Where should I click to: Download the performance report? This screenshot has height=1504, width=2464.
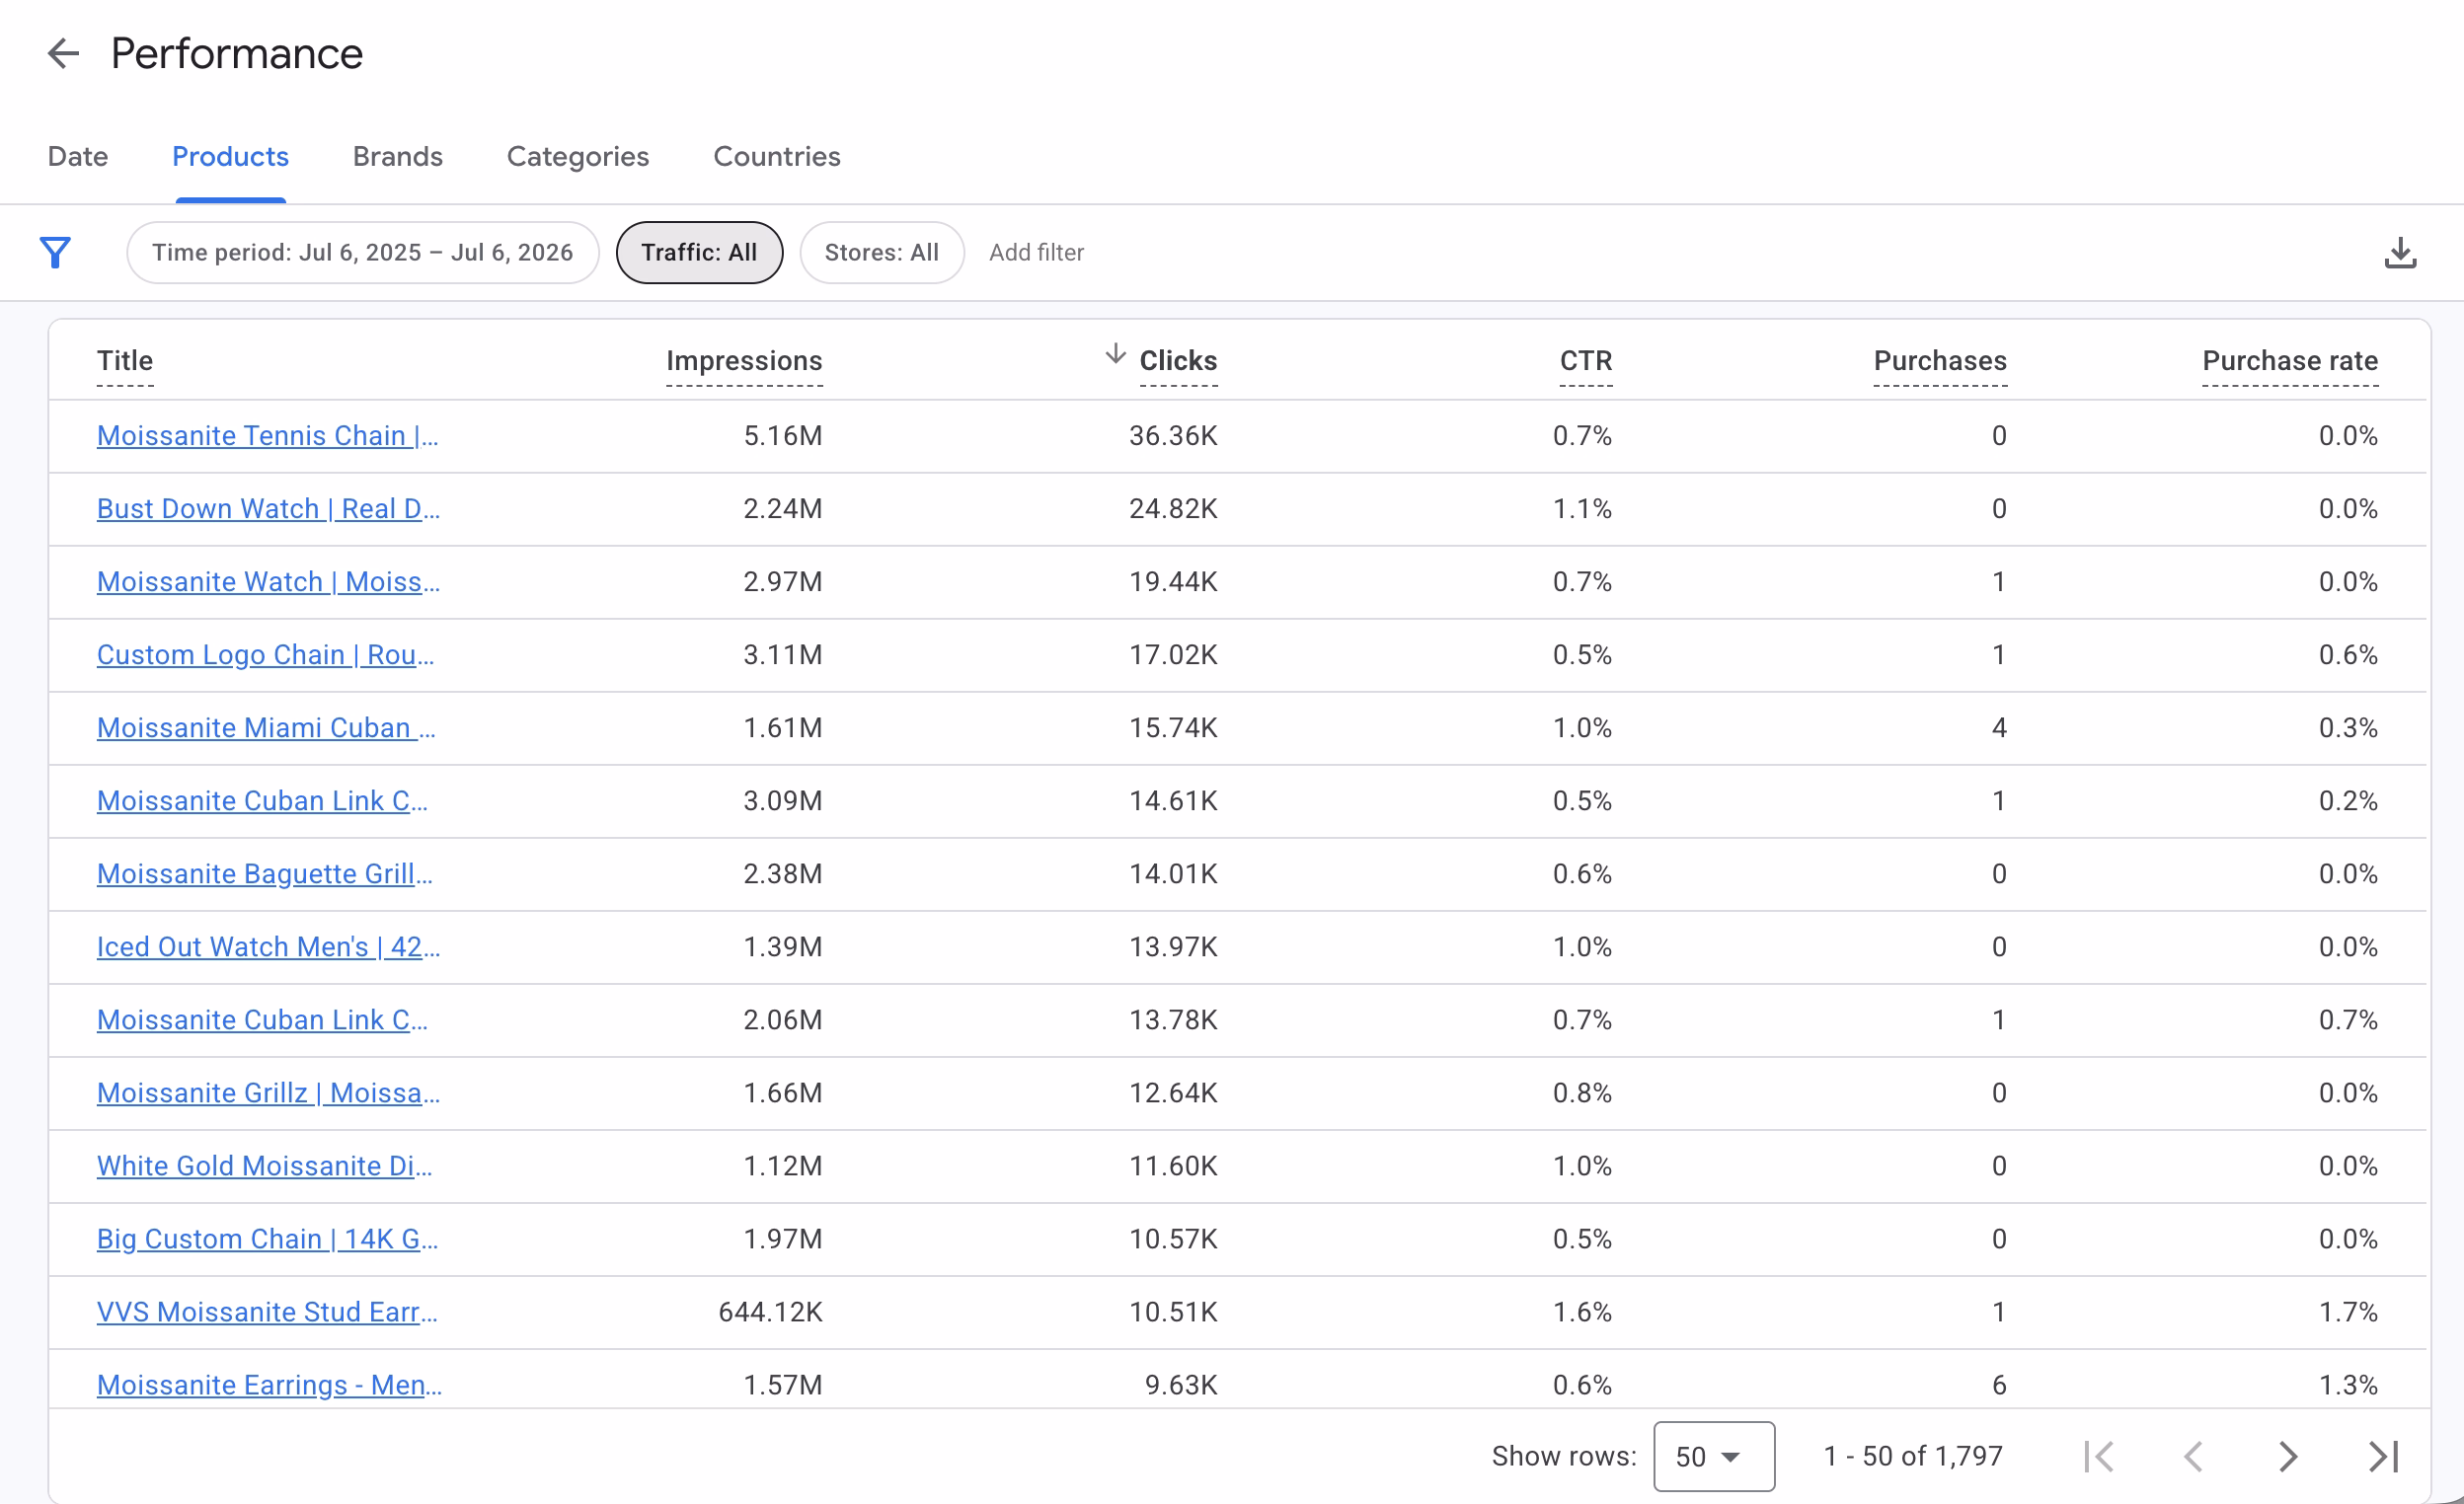coord(2400,253)
